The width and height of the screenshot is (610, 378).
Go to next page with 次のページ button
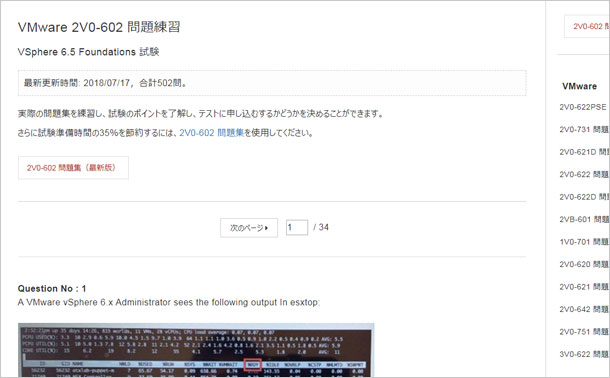tap(249, 228)
